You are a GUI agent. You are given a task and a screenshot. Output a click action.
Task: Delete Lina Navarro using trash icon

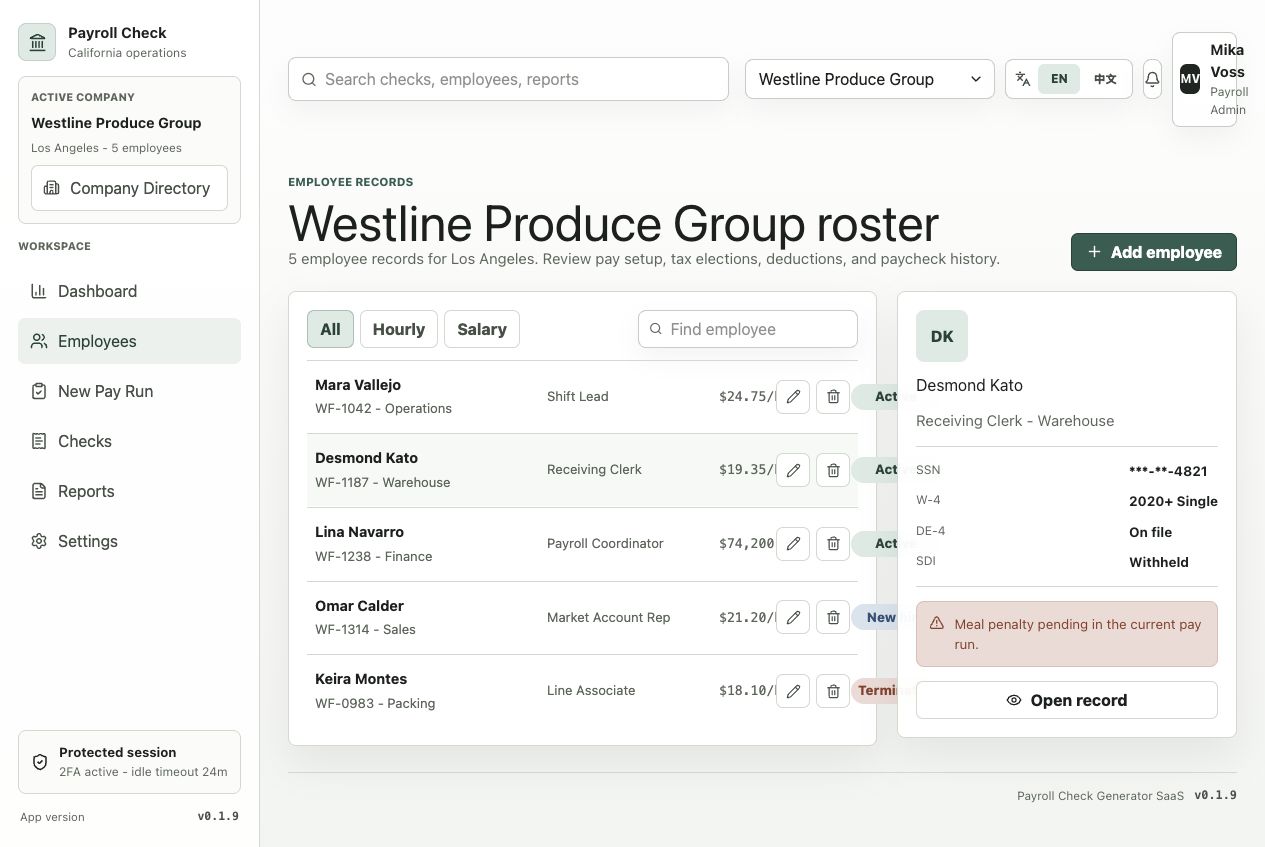click(x=833, y=544)
